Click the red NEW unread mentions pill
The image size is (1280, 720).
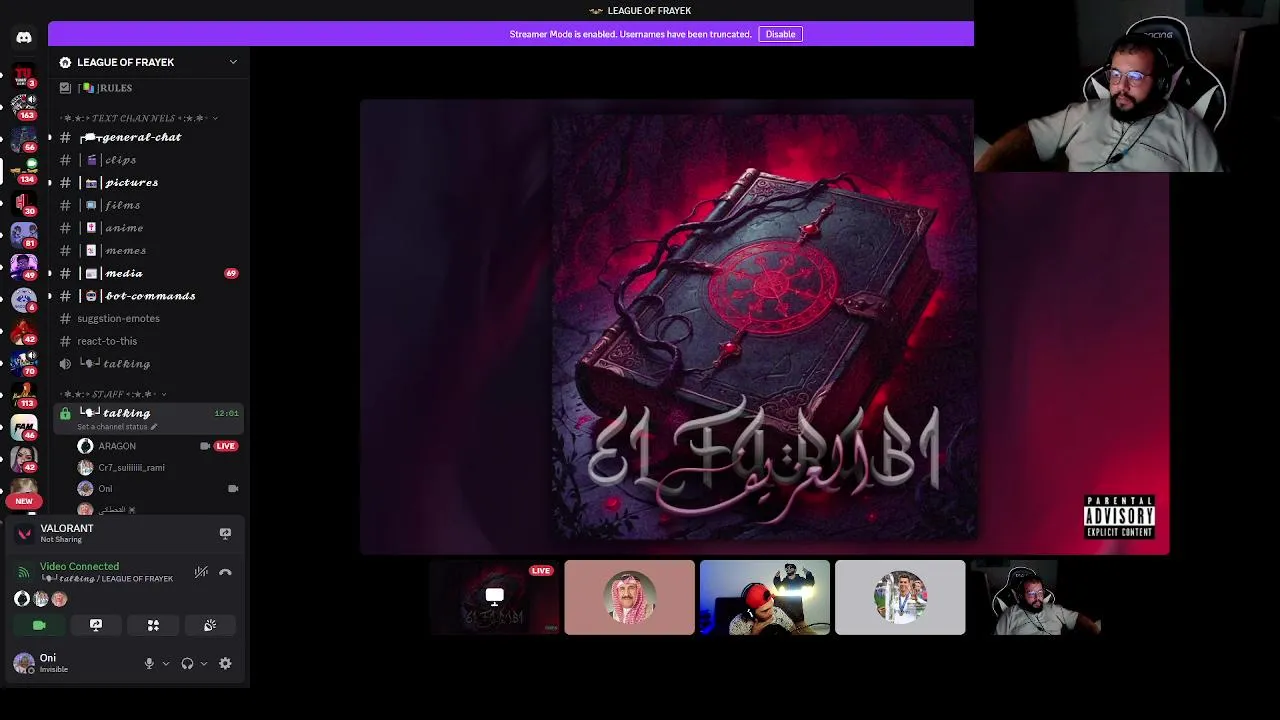(x=24, y=501)
